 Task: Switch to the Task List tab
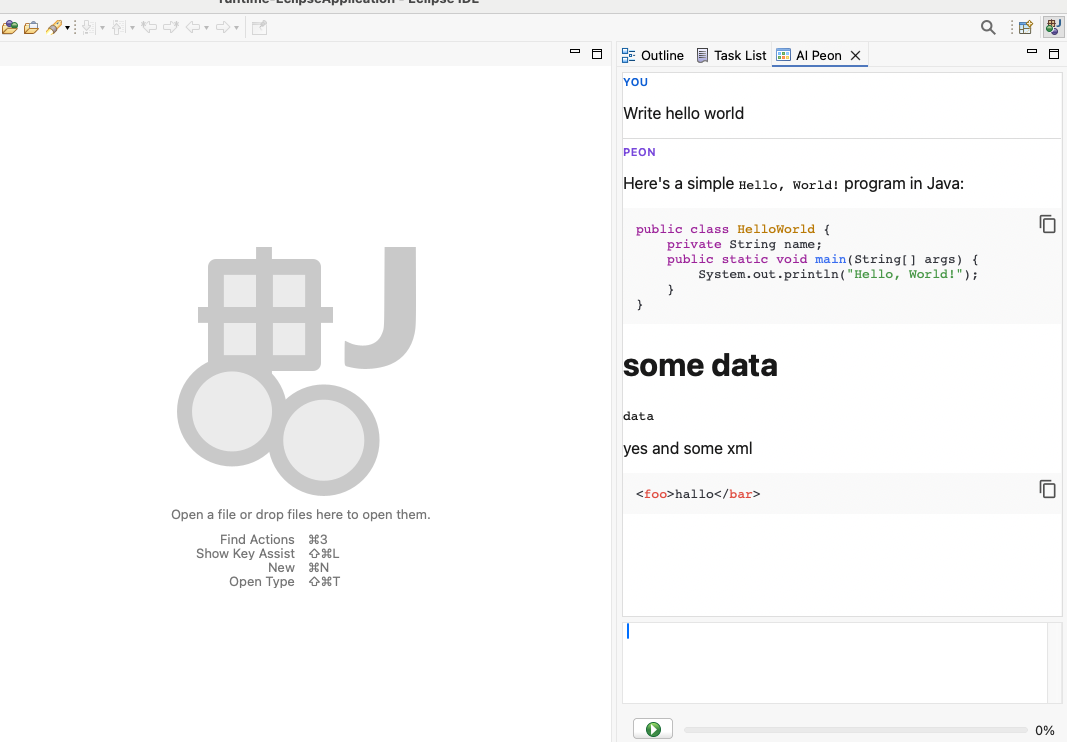point(731,55)
